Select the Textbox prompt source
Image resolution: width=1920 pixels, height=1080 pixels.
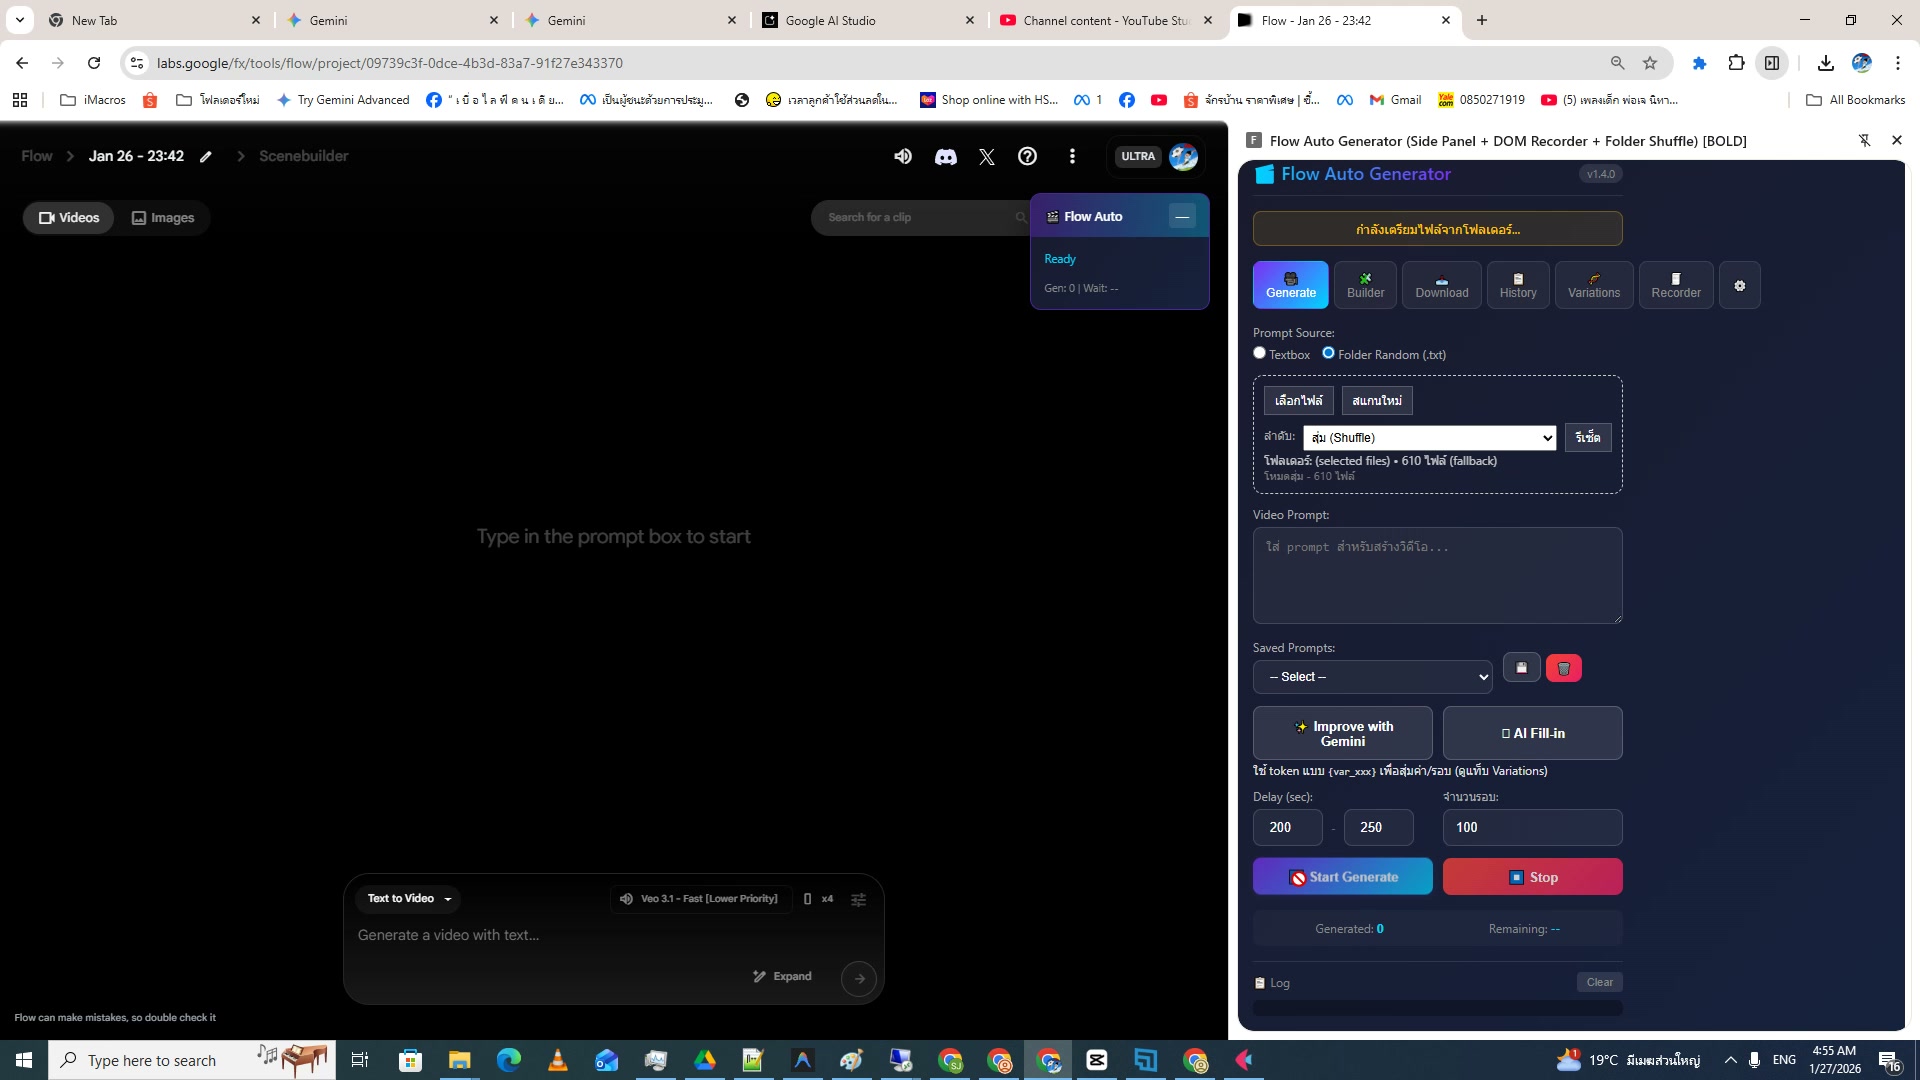point(1260,353)
